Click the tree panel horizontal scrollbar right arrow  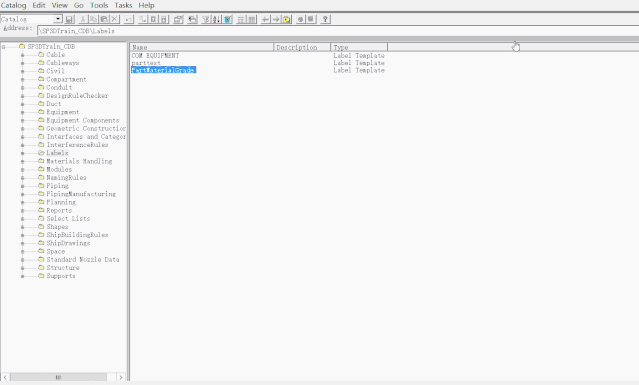(121, 377)
